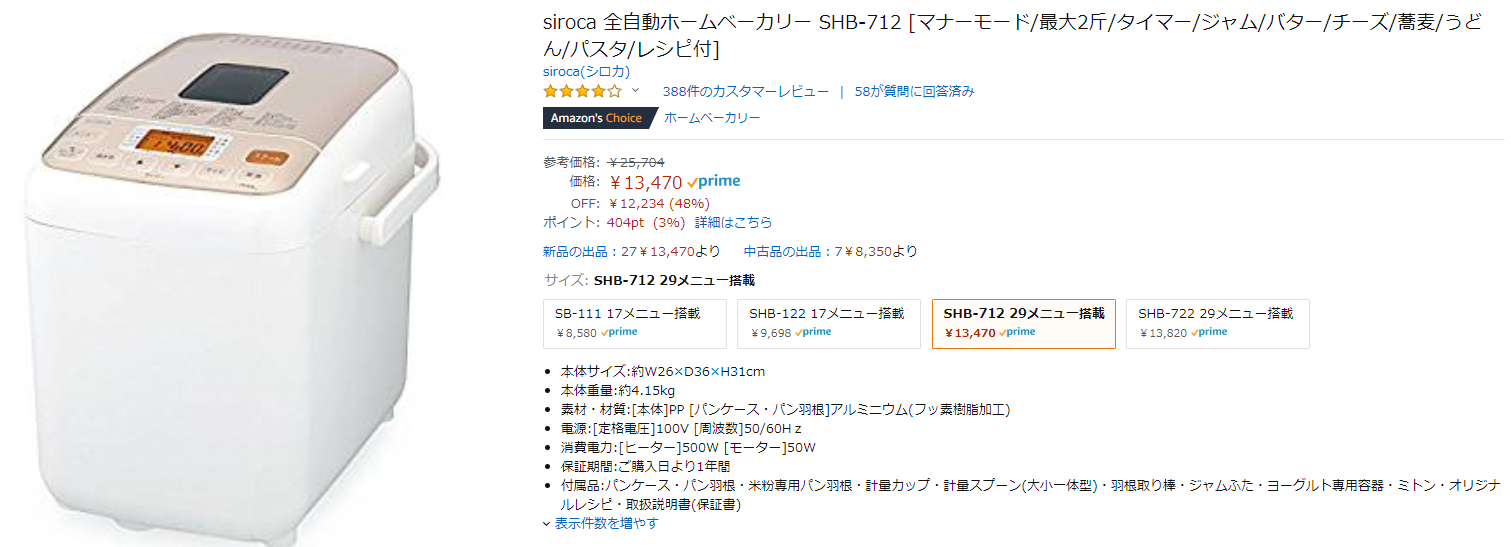View 中古品の出品 used offers link

tap(830, 251)
